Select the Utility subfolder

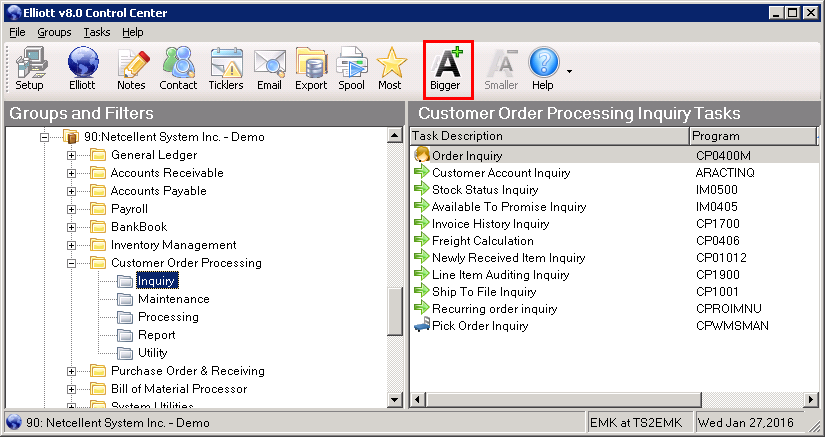pos(153,352)
